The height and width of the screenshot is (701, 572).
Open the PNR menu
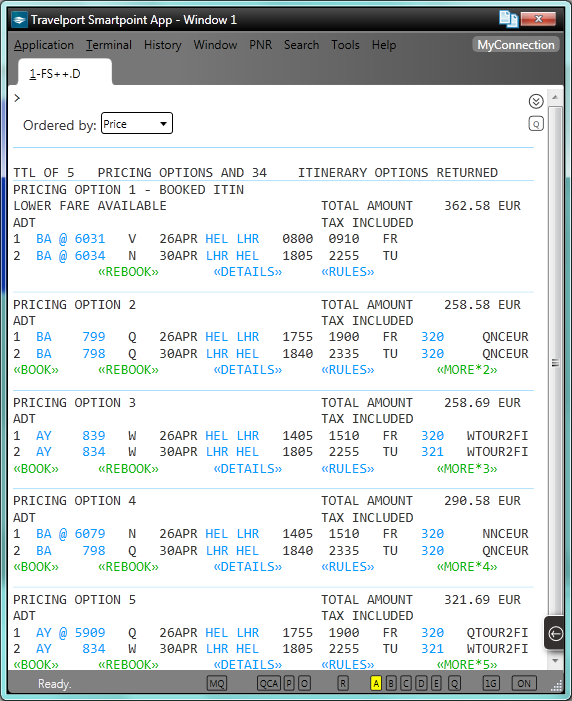tap(261, 45)
